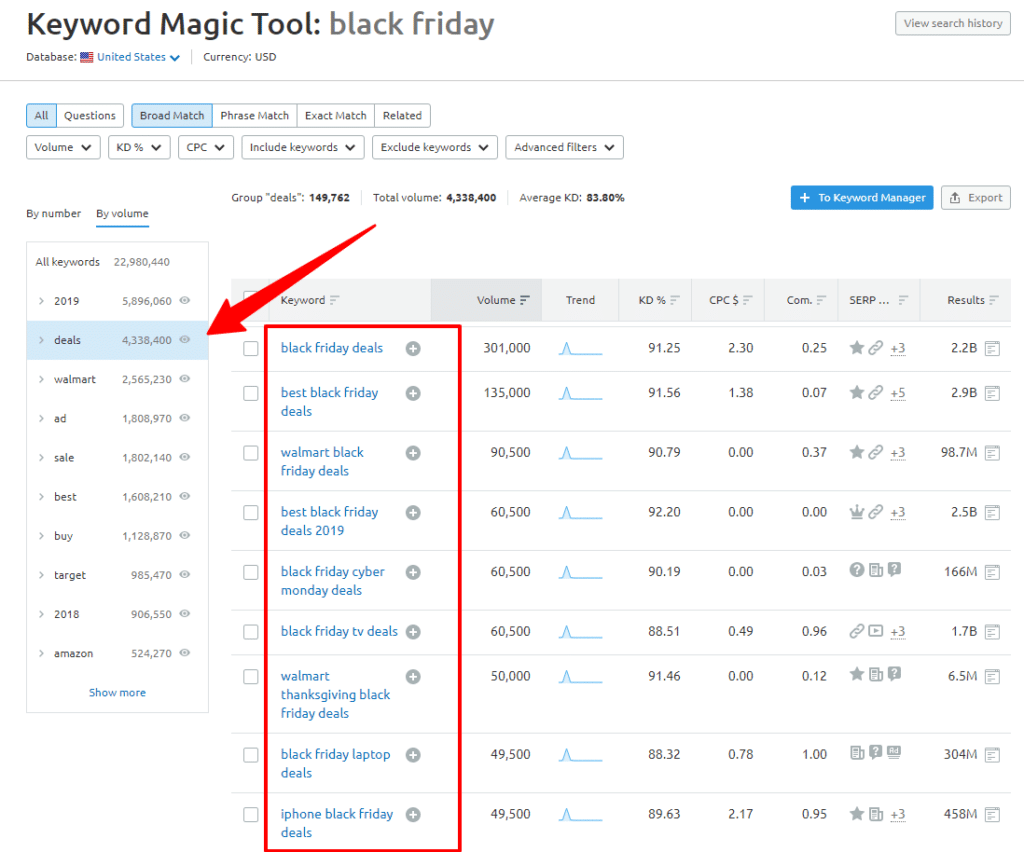View trend sparkline for 'best black friday deals'
The width and height of the screenshot is (1024, 852).
(580, 393)
